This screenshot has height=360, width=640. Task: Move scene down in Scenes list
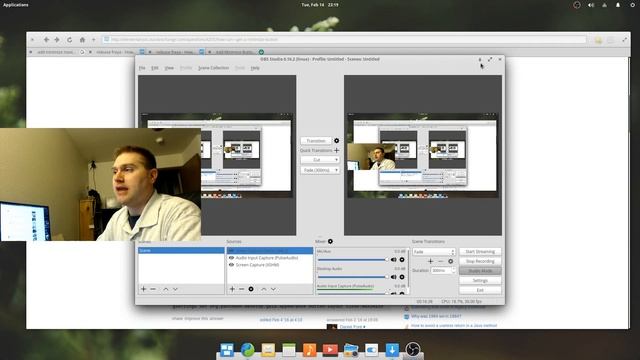[x=175, y=289]
